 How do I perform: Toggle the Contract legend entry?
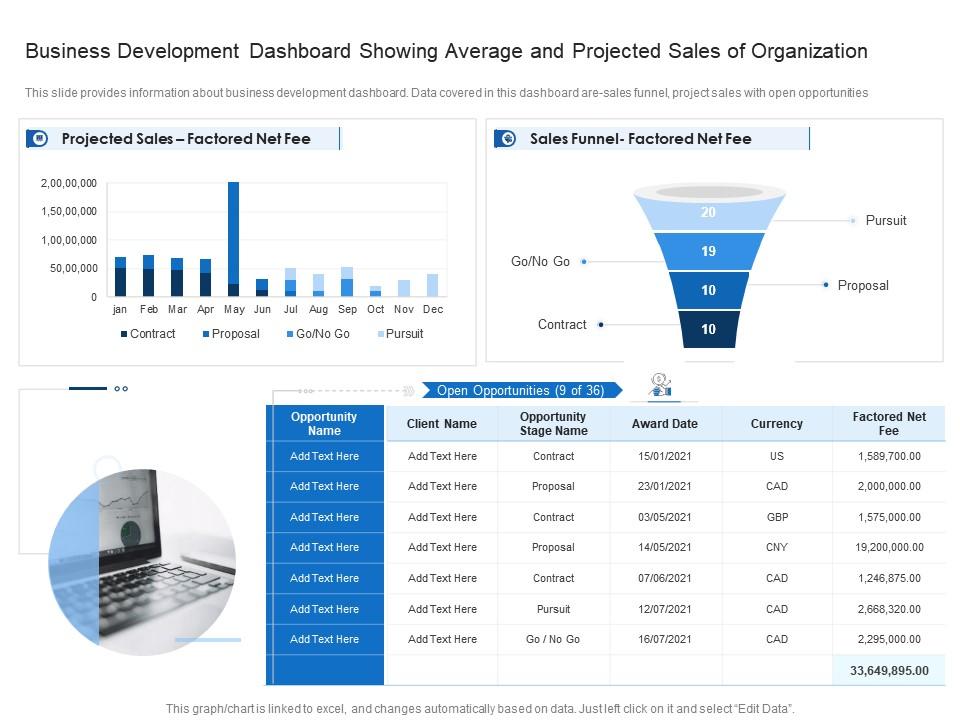[x=146, y=334]
